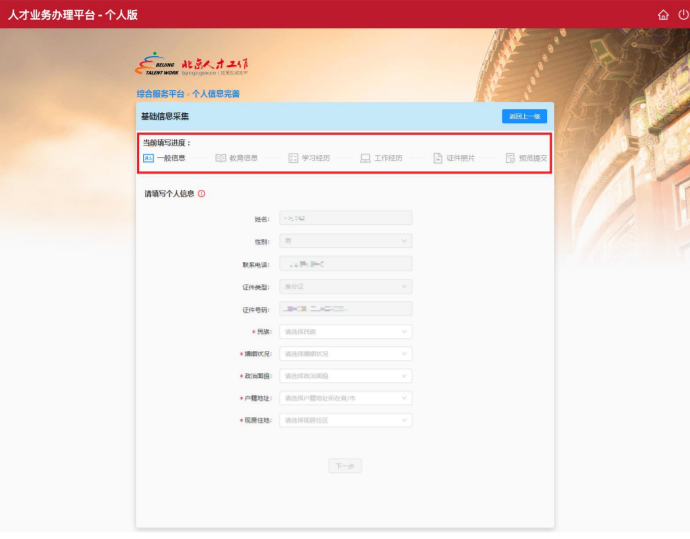Go to the home page icon
Image resolution: width=690 pixels, height=539 pixels.
tap(663, 15)
